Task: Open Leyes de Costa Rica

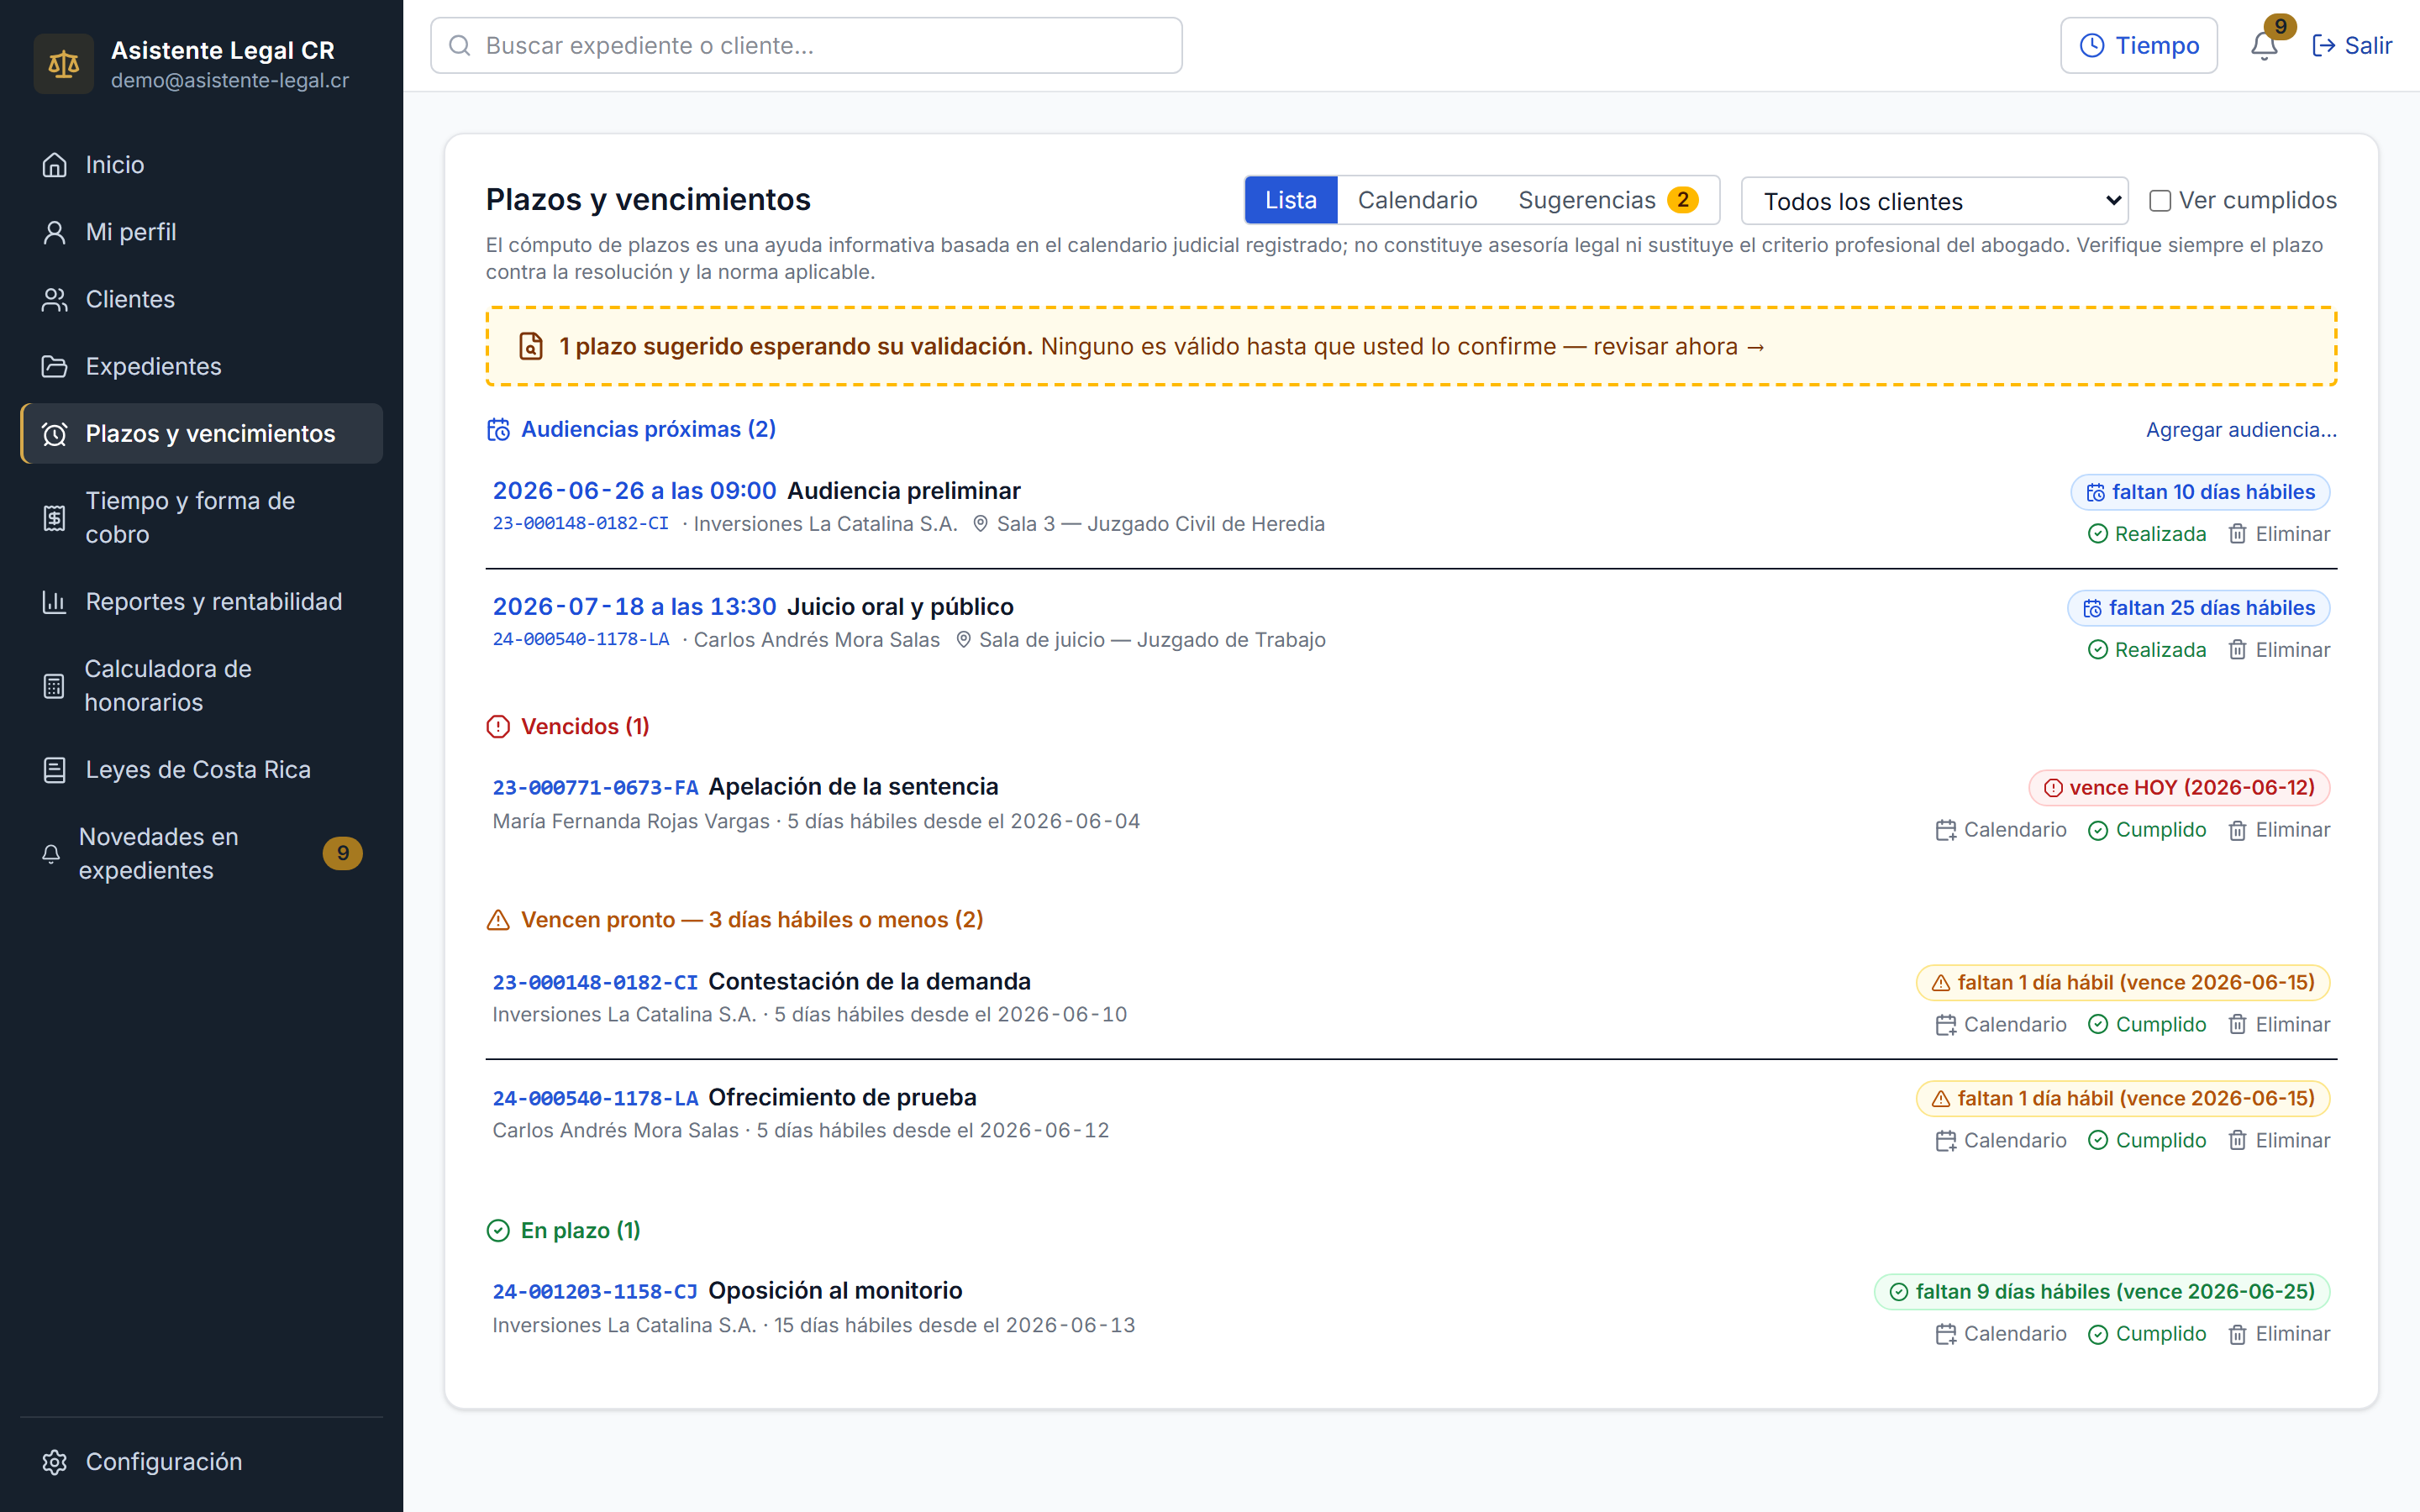Action: pos(201,769)
